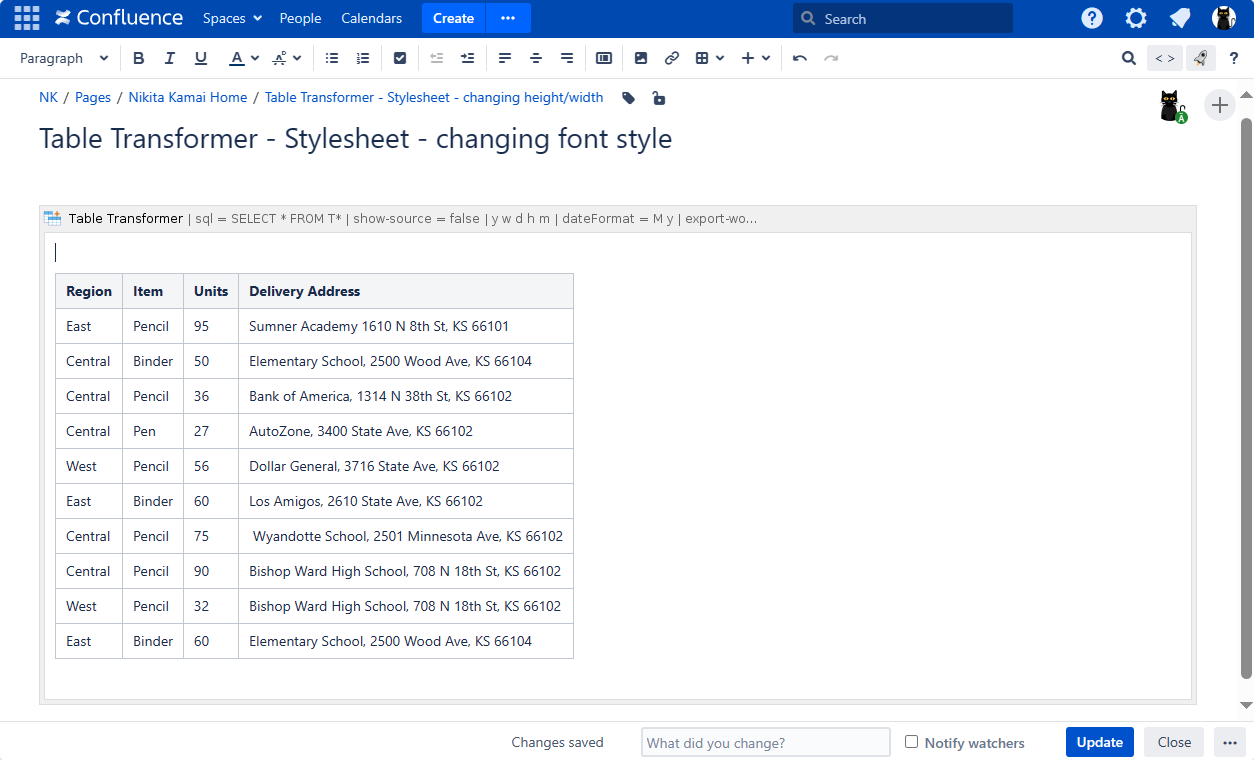This screenshot has height=760, width=1254.
Task: Toggle bold text formatting
Action: [x=139, y=58]
